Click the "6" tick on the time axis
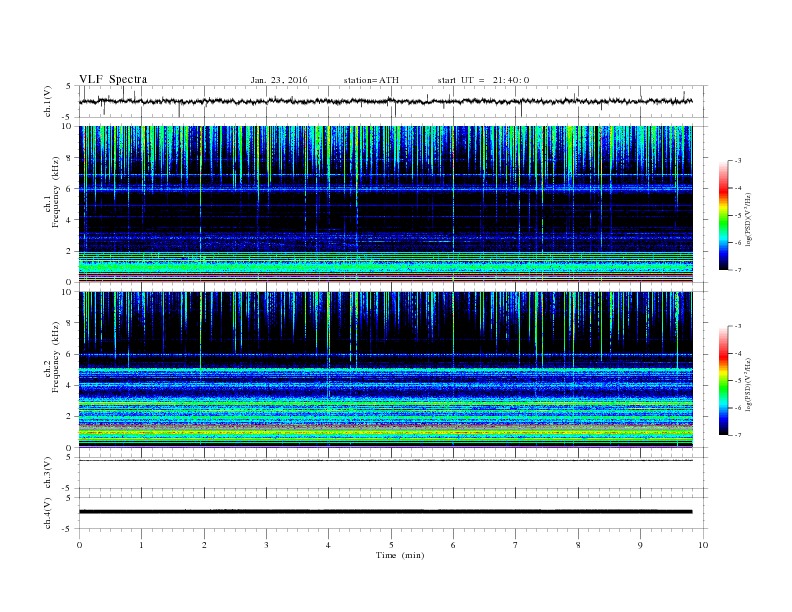Screen dimensions: 792x612 coord(453,545)
